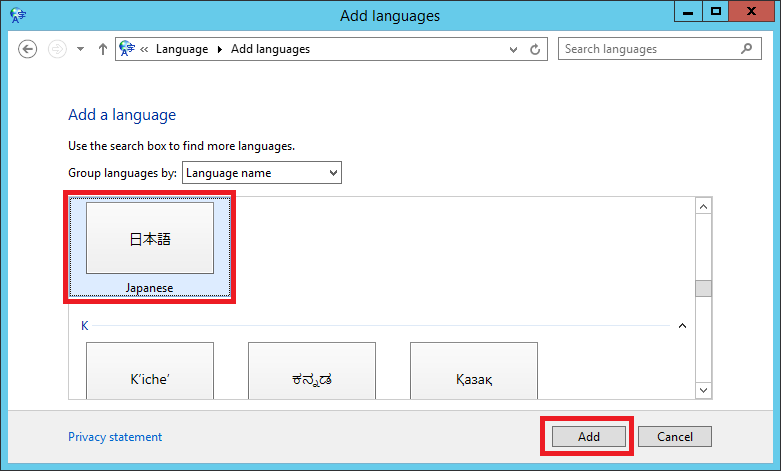This screenshot has height=471, width=781.
Task: Refresh the Add languages page
Action: click(535, 49)
